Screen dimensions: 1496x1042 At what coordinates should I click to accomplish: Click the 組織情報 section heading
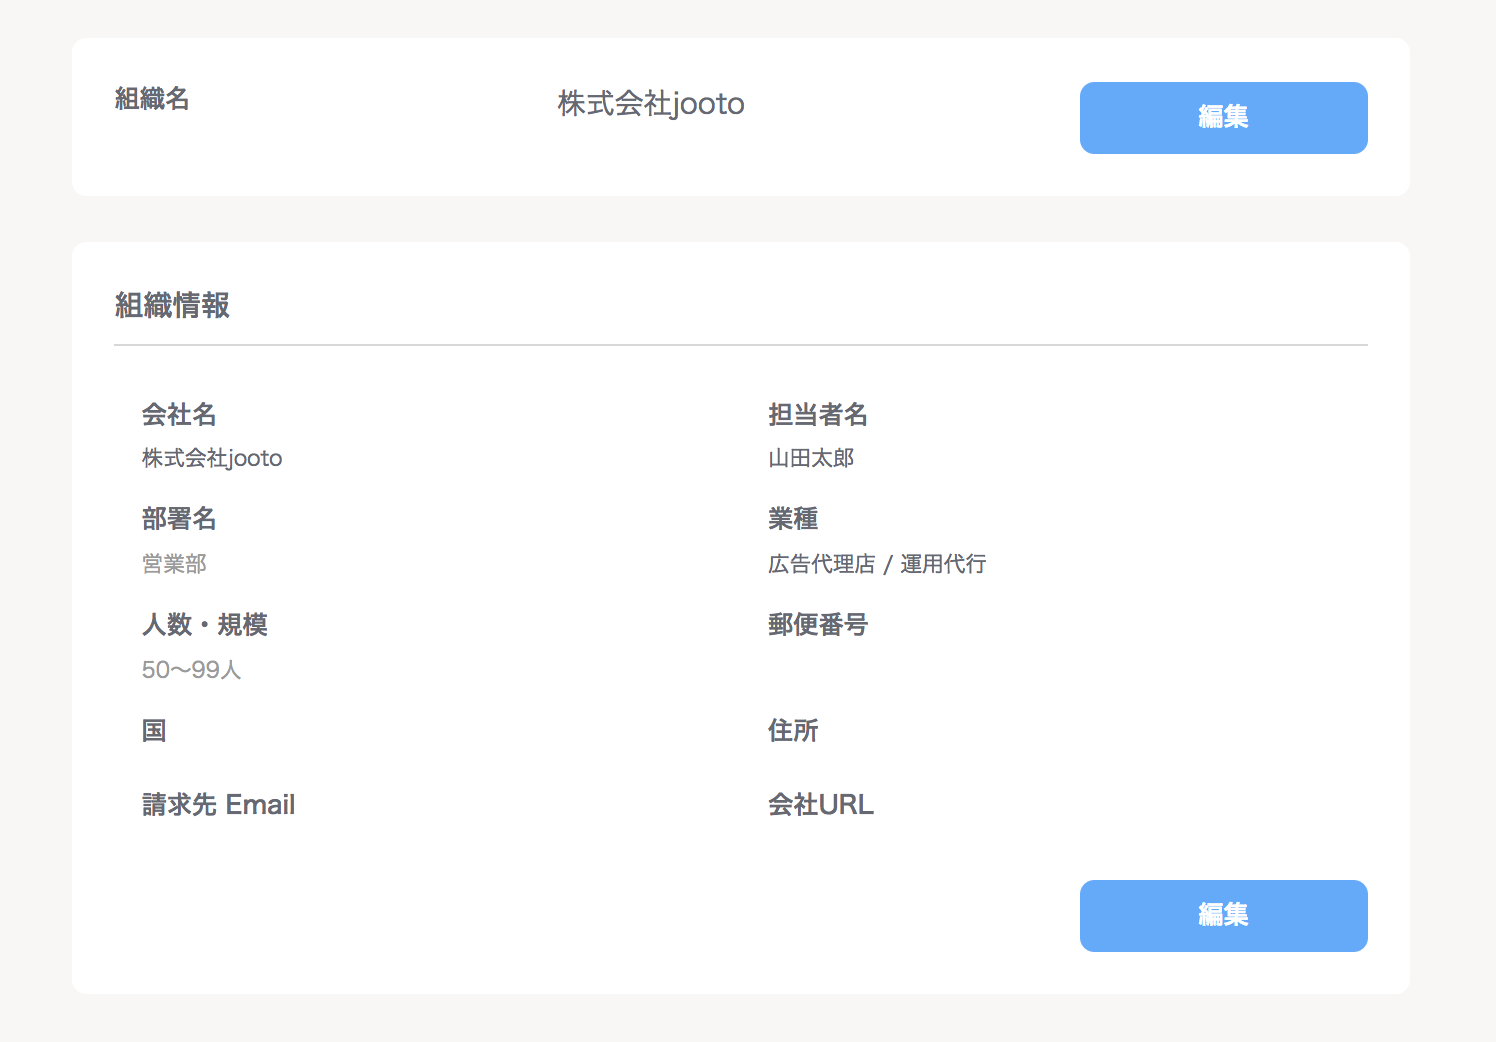click(x=172, y=305)
